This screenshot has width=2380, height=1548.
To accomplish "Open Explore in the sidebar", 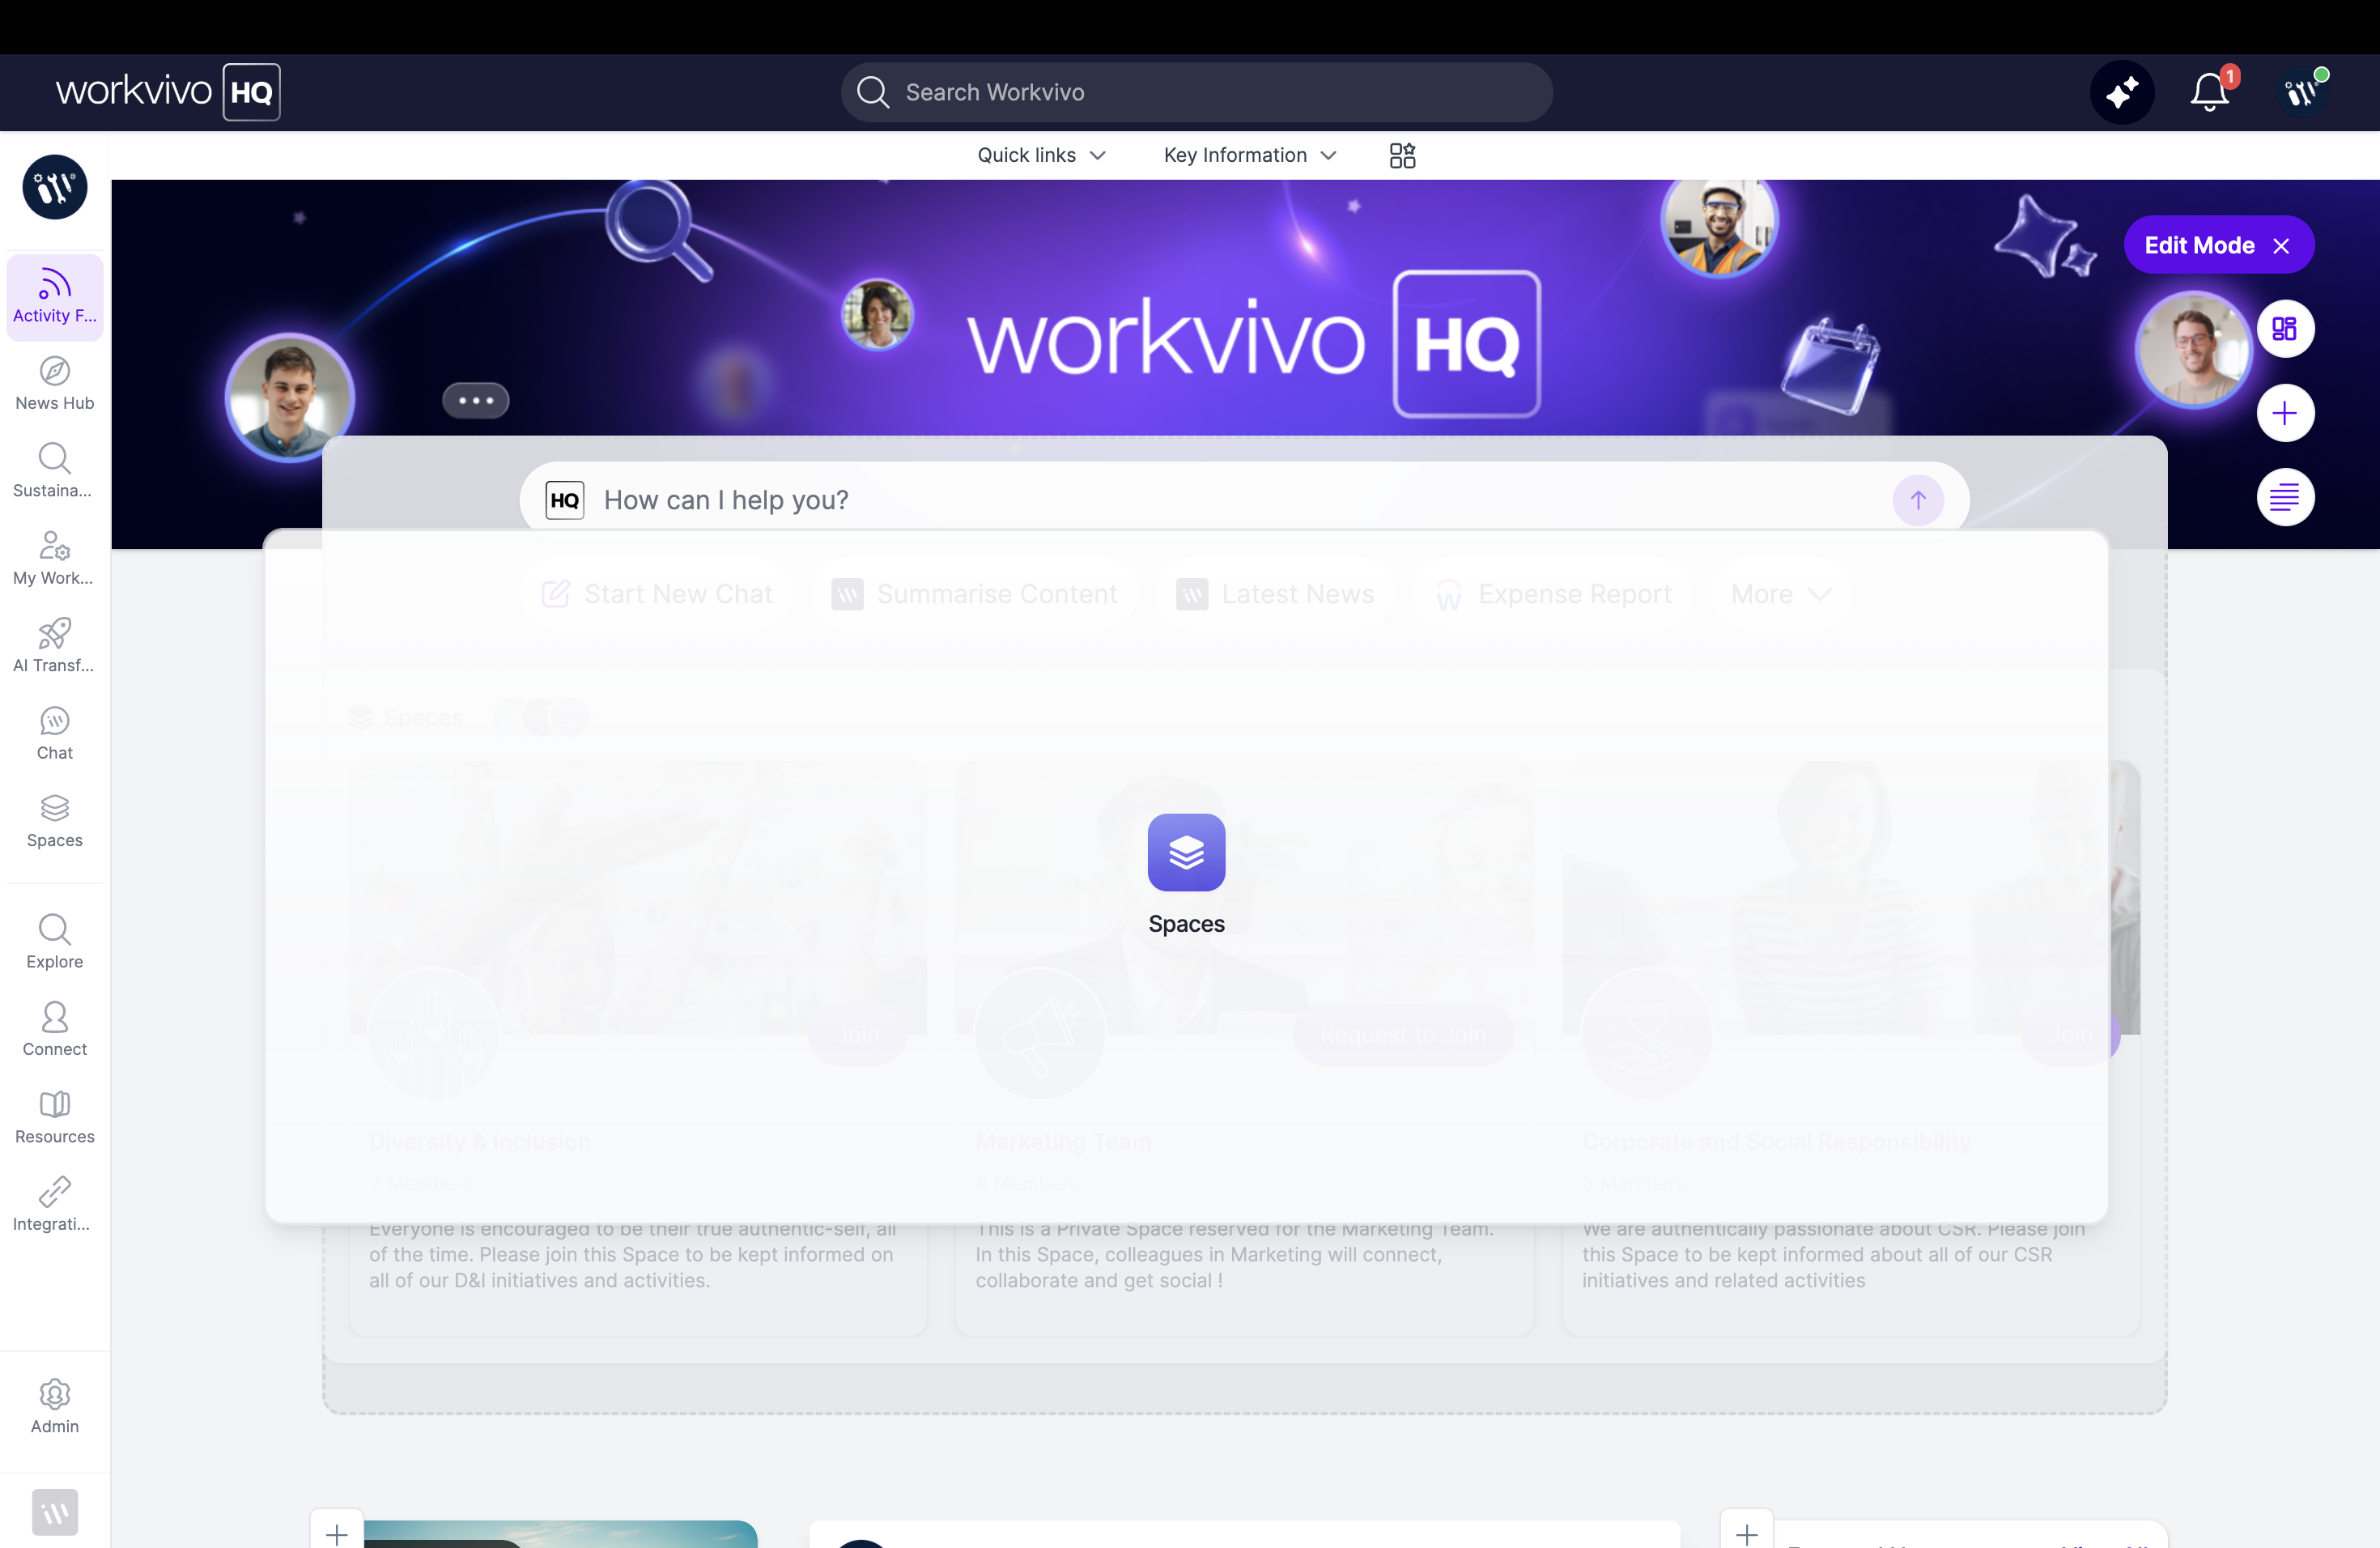I will 55,943.
